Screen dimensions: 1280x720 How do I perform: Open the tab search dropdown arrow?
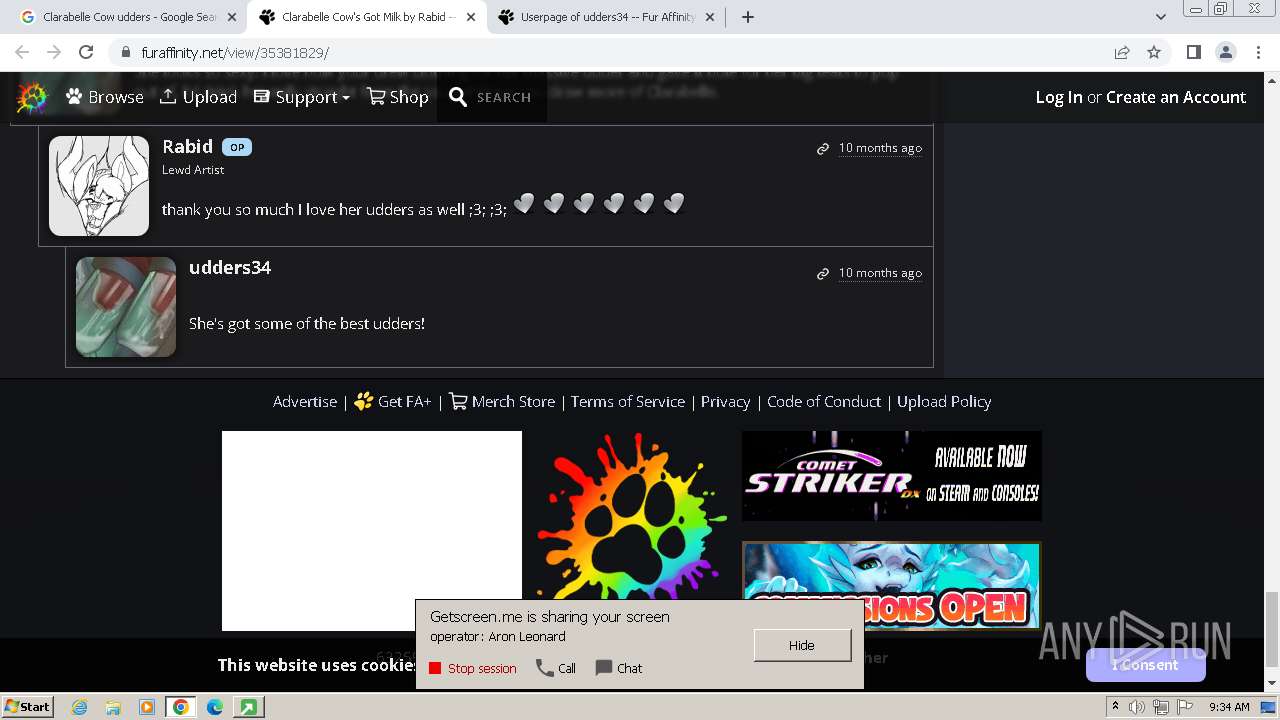pos(1160,17)
